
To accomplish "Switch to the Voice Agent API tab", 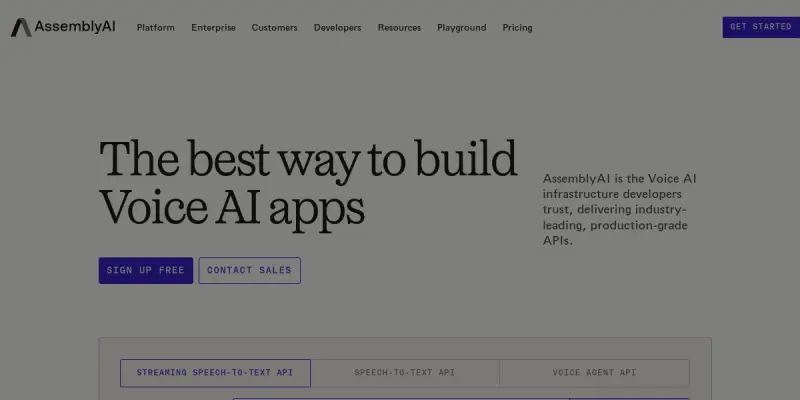I will (x=594, y=373).
